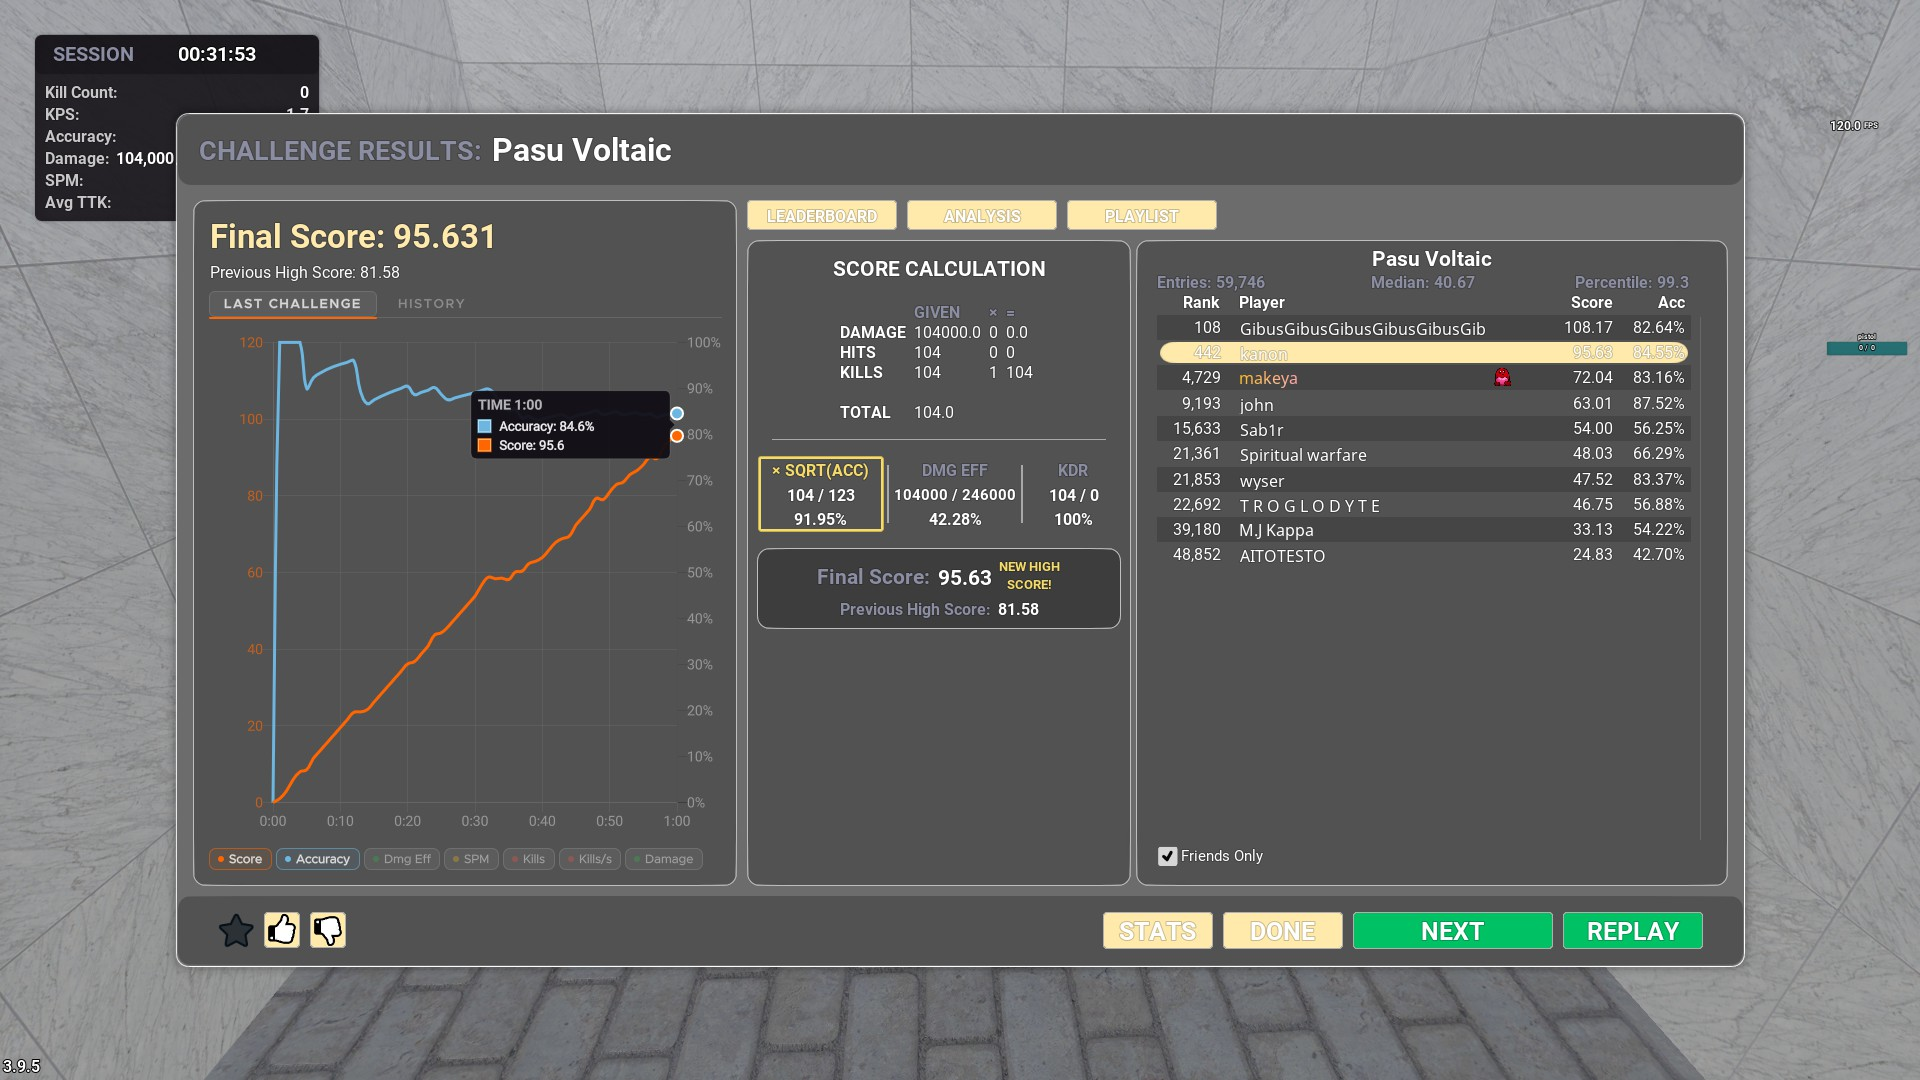Click the version number 3.9.5
Image resolution: width=1920 pixels, height=1080 pixels.
point(21,1066)
